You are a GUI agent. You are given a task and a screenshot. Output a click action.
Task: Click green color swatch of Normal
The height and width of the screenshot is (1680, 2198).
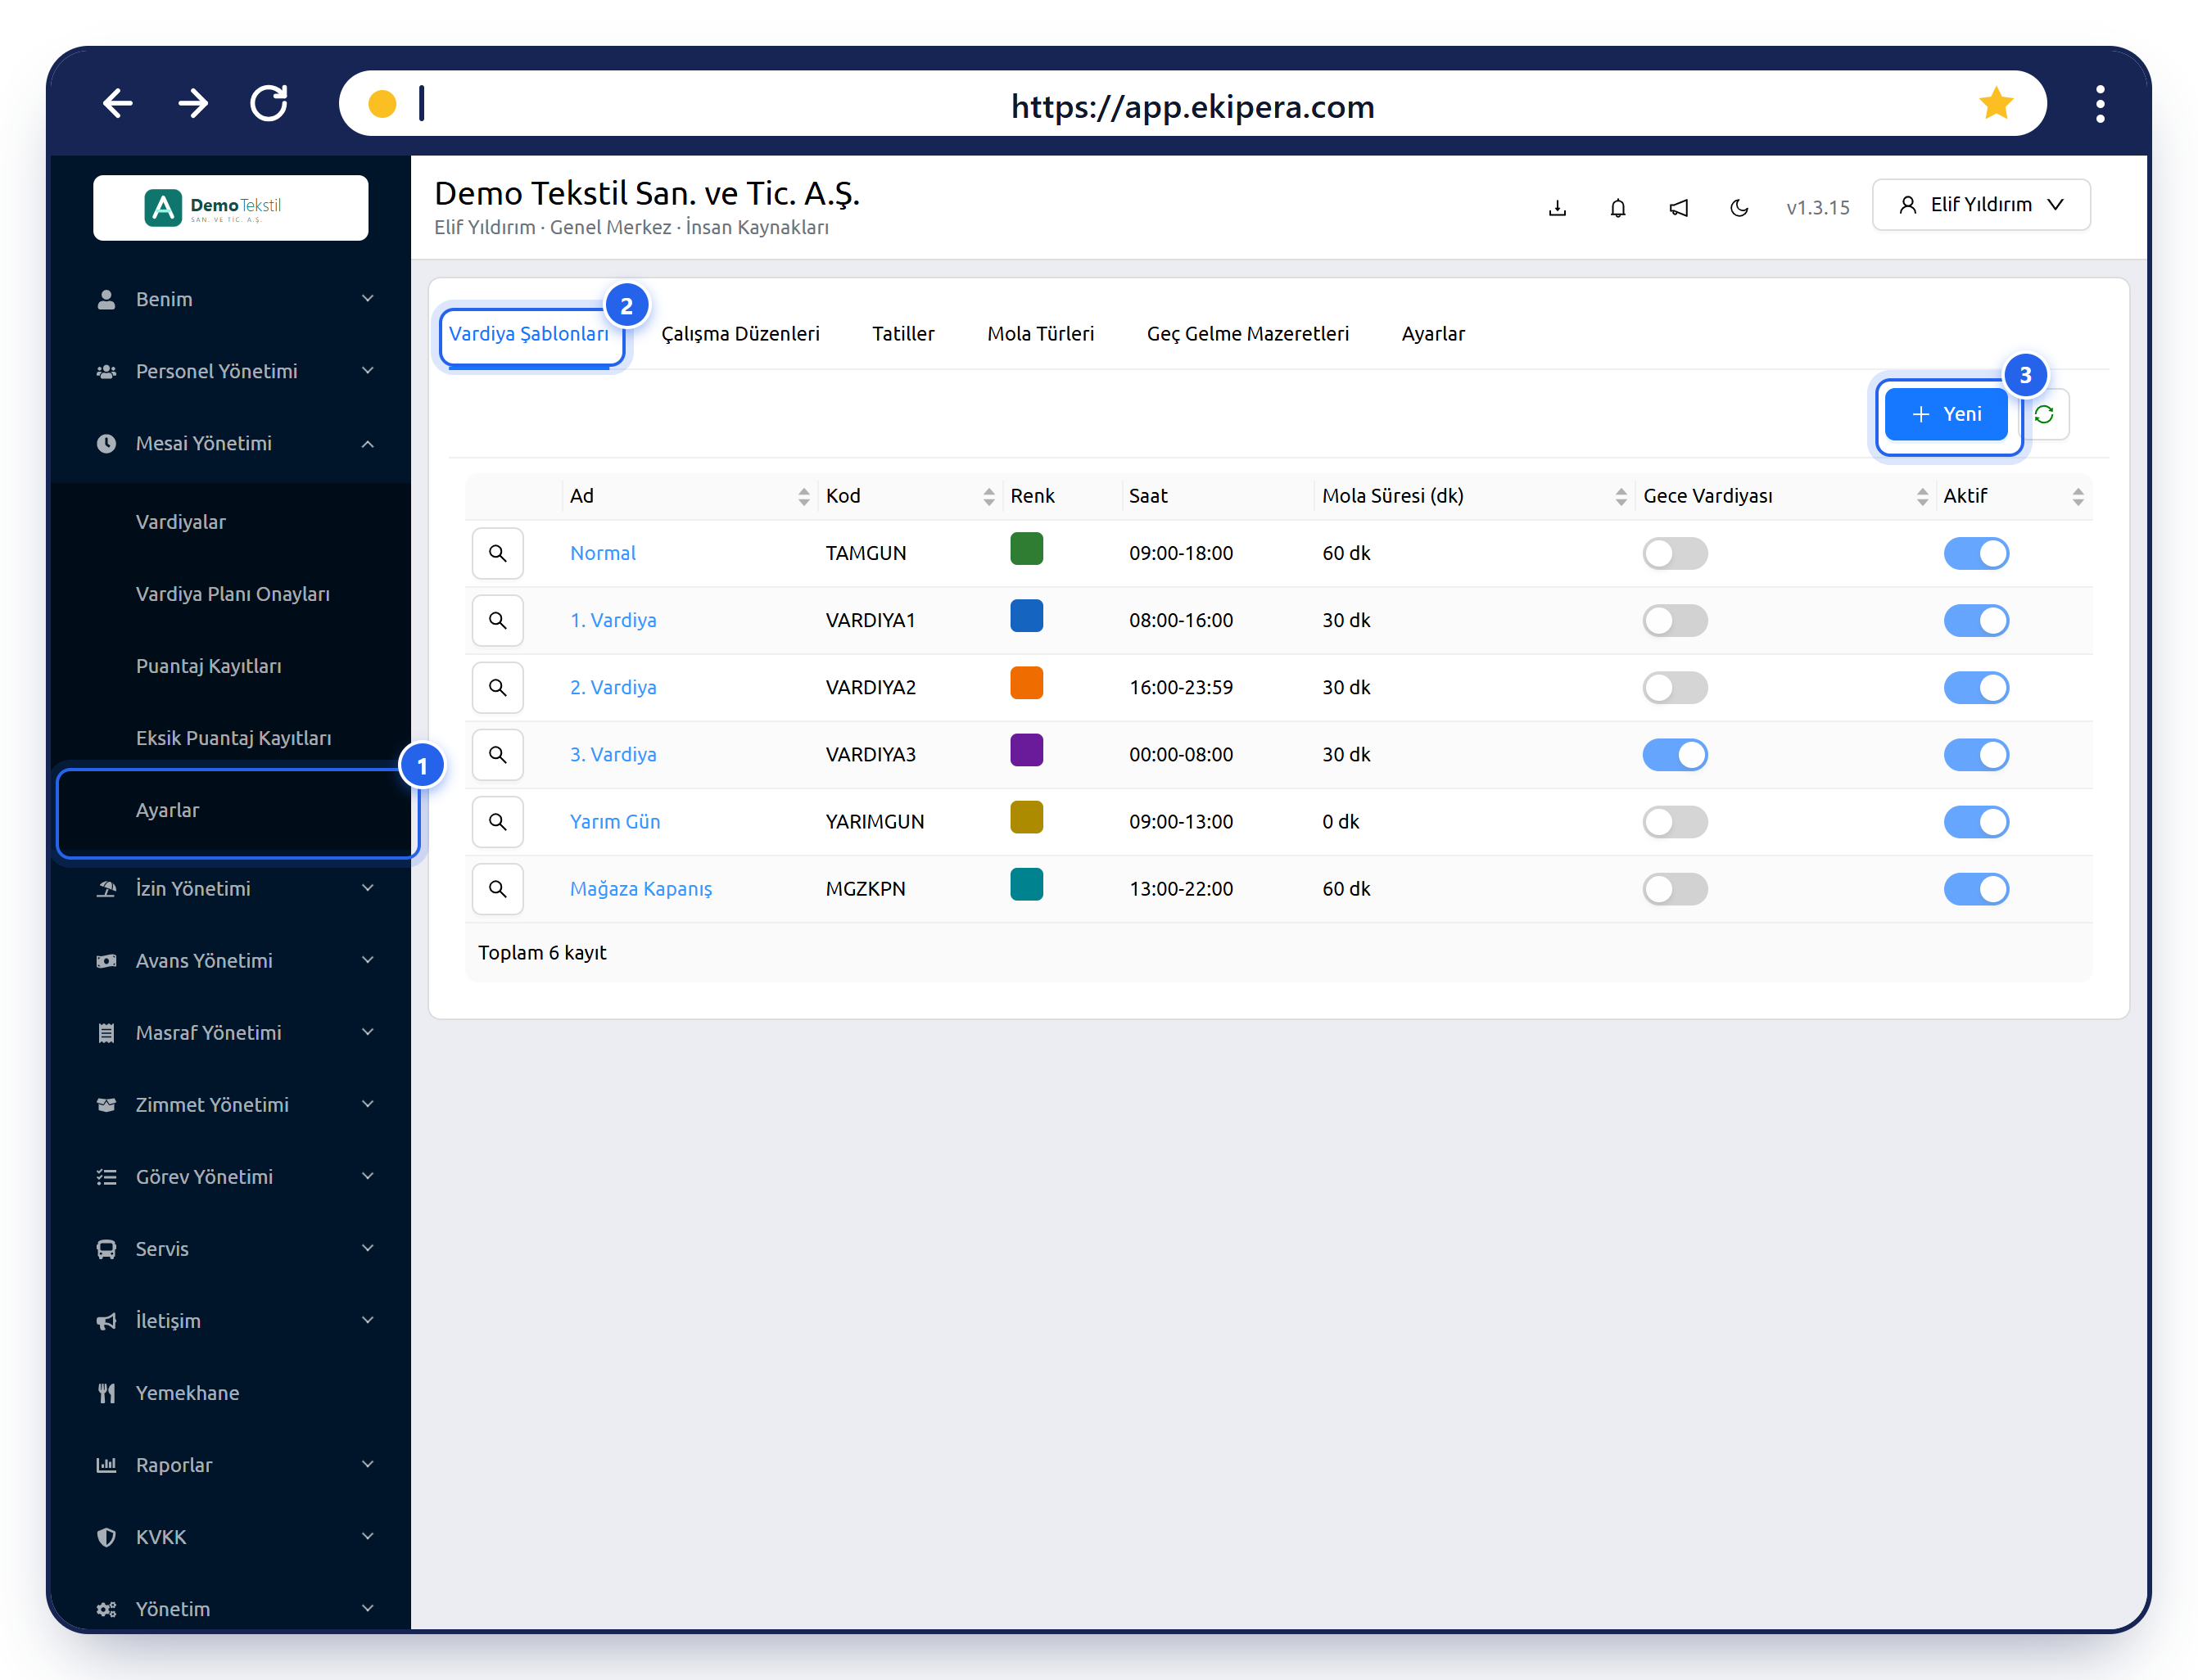pyautogui.click(x=1026, y=549)
